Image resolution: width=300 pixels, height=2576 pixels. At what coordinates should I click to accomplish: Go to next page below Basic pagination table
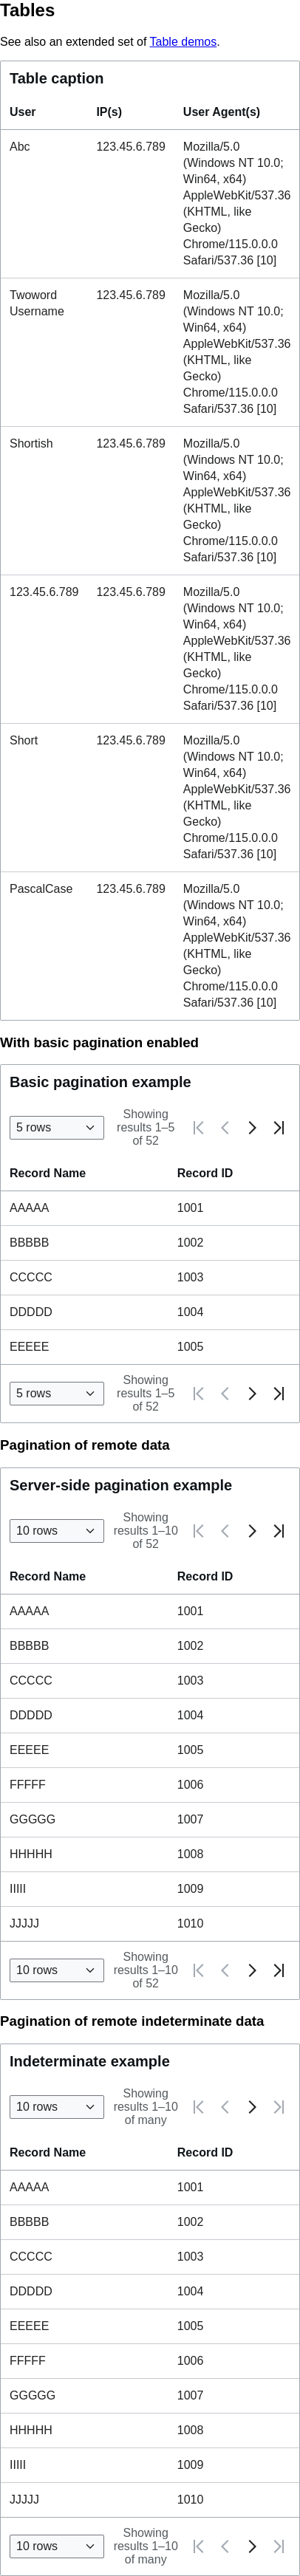click(x=252, y=1393)
